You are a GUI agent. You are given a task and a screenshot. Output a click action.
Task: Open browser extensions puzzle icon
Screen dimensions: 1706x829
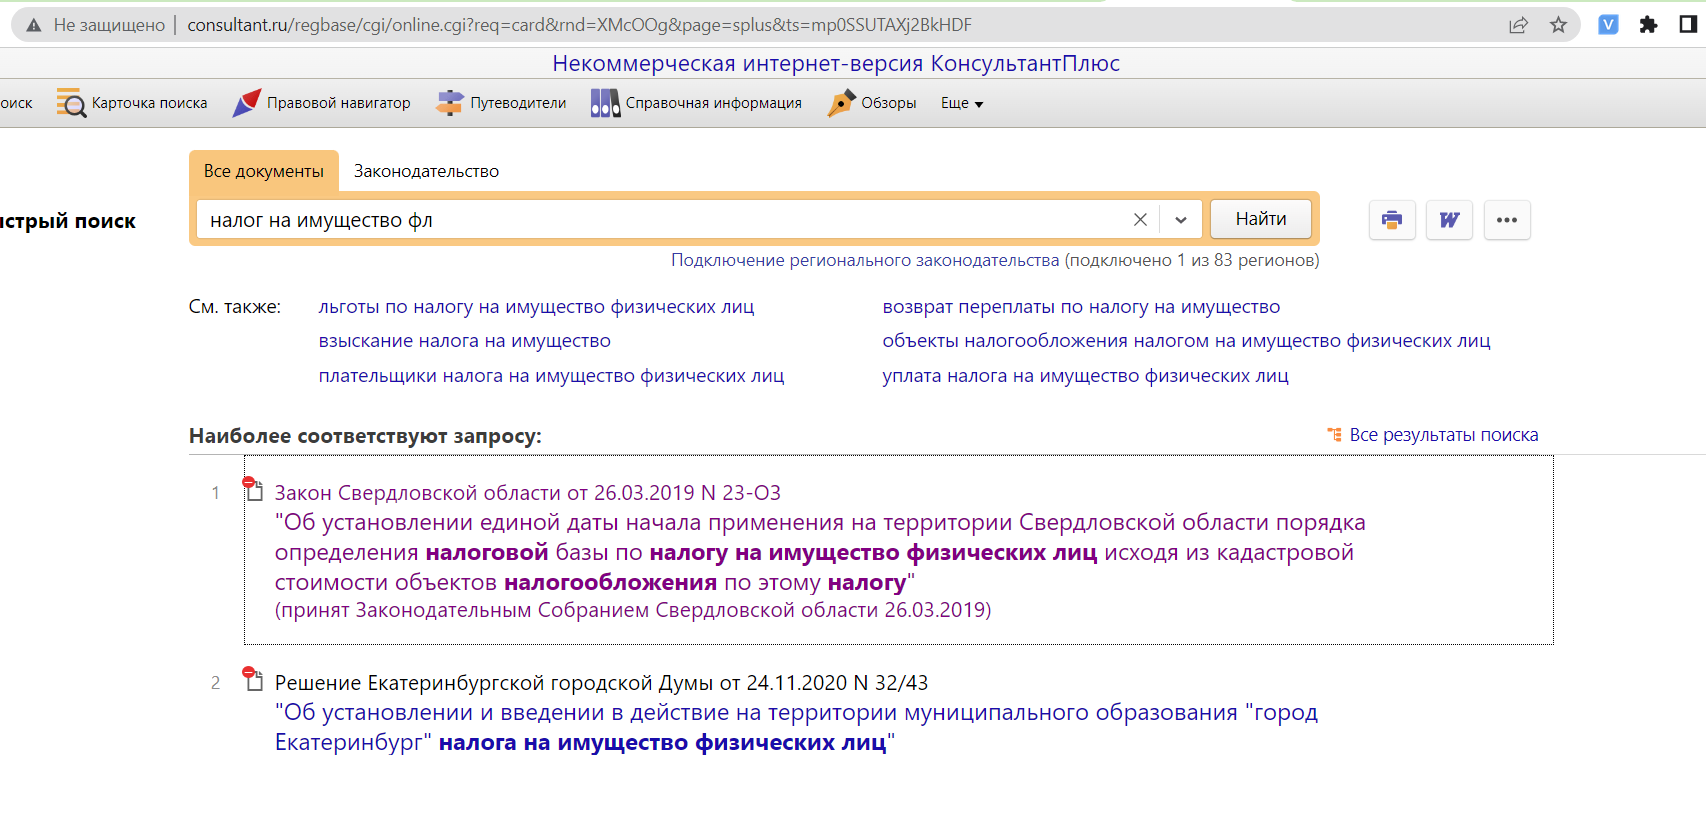[1648, 25]
